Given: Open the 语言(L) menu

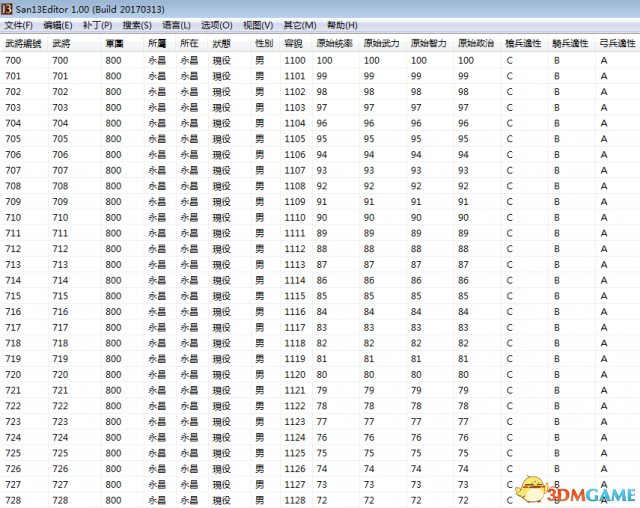Looking at the screenshot, I should coord(177,25).
